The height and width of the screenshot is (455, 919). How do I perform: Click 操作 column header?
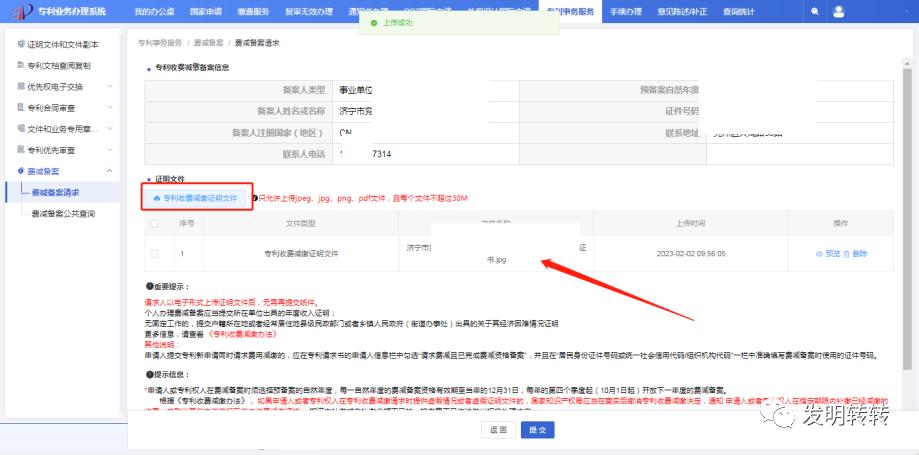(840, 223)
